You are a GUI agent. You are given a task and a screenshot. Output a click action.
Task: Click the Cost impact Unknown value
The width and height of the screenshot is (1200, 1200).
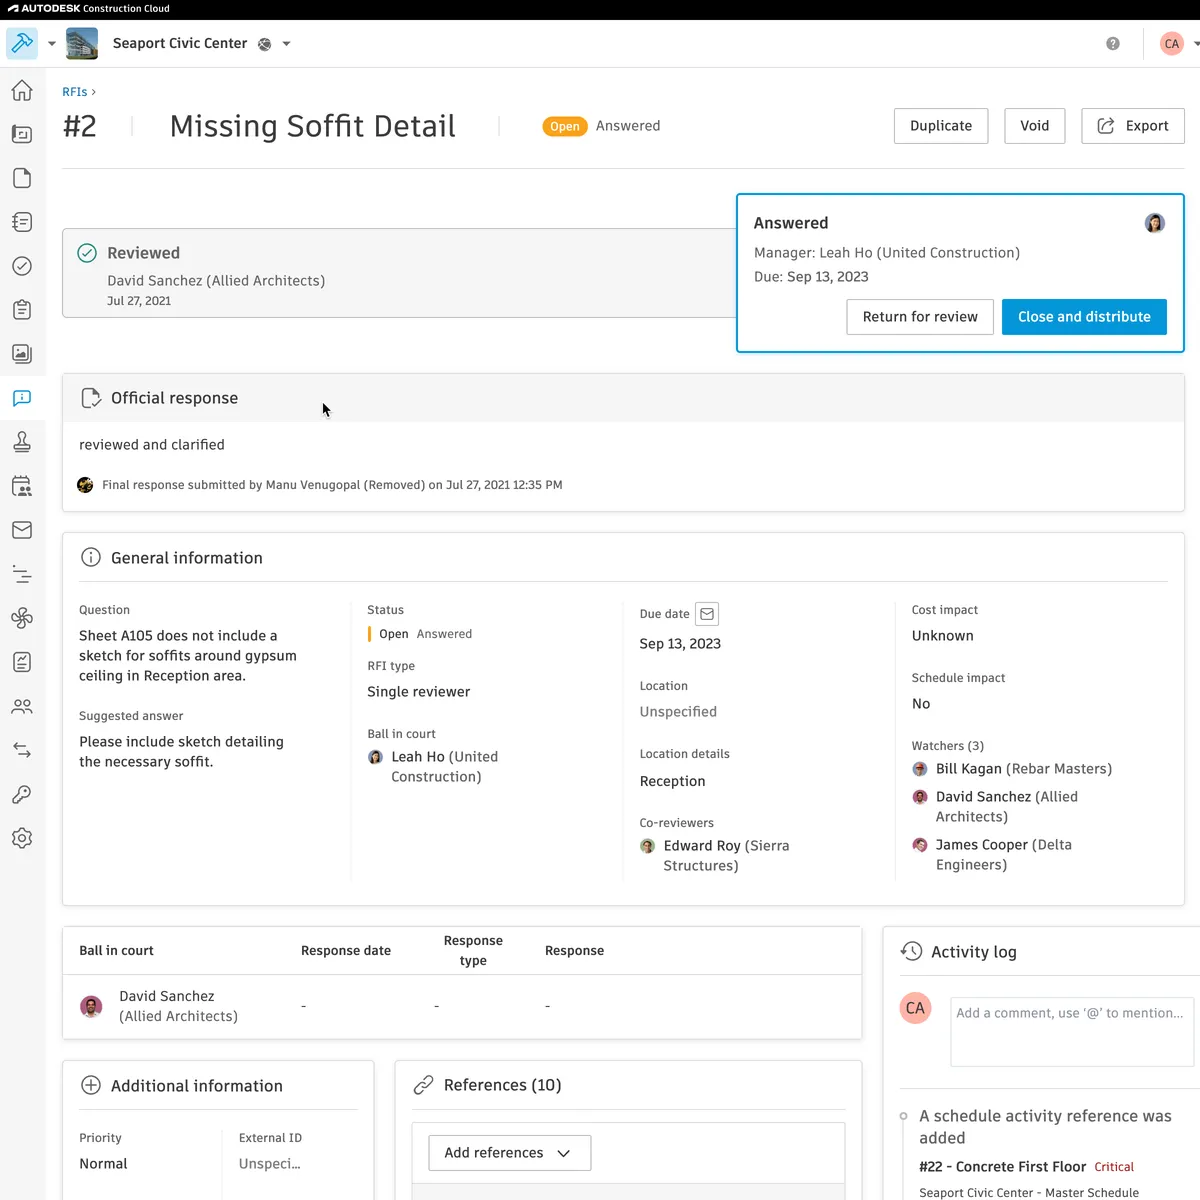[943, 636]
